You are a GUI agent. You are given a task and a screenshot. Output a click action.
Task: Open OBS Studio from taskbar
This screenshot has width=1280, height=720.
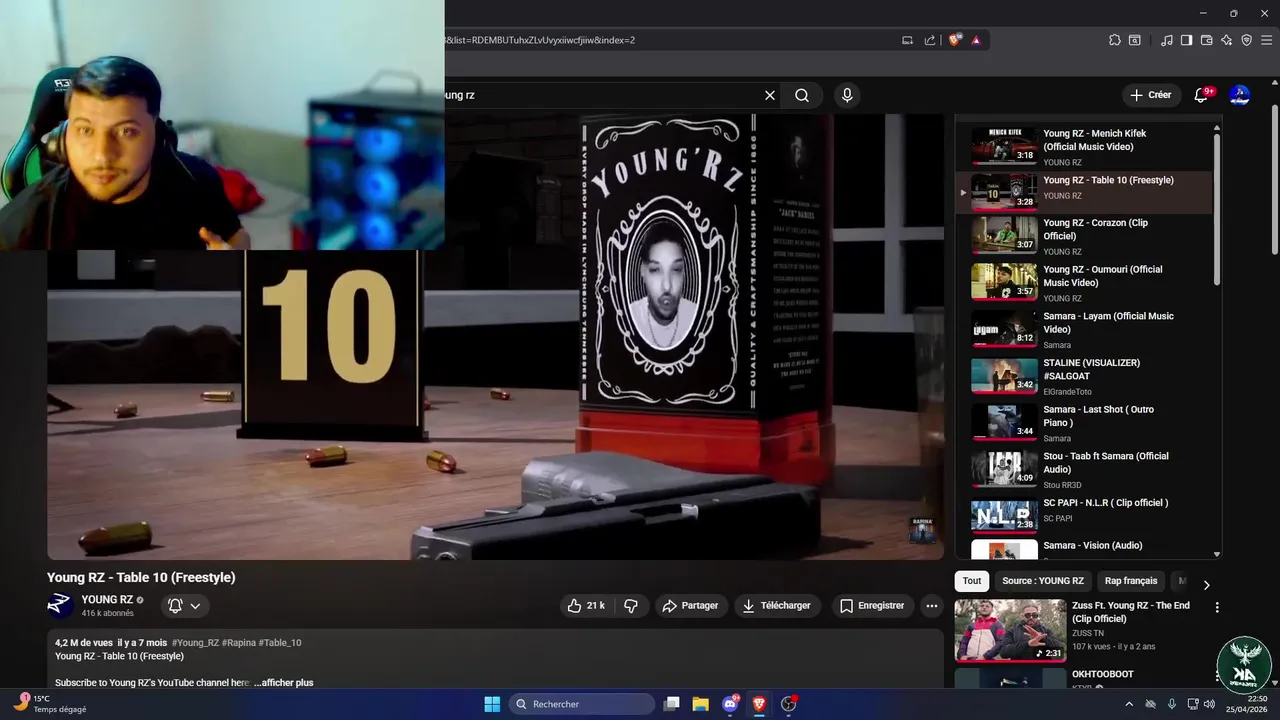(x=788, y=704)
